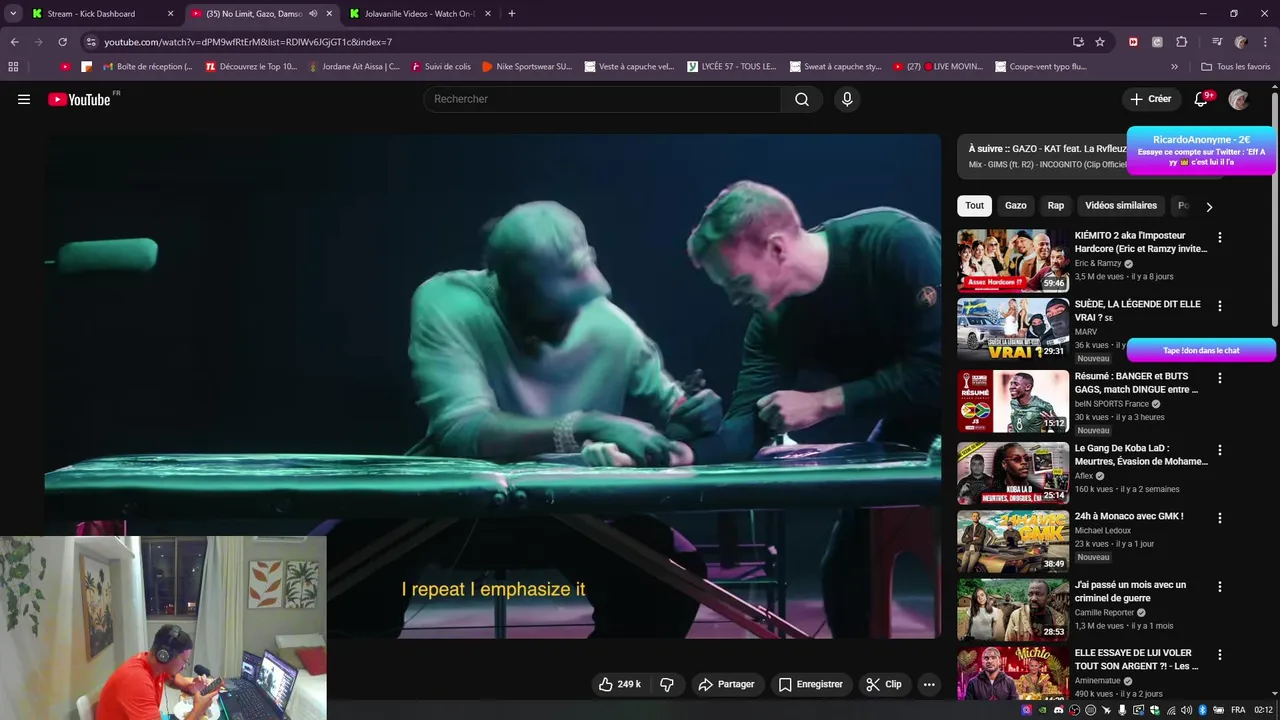The height and width of the screenshot is (720, 1280).
Task: Dislike the video with thumbs down
Action: coord(667,684)
